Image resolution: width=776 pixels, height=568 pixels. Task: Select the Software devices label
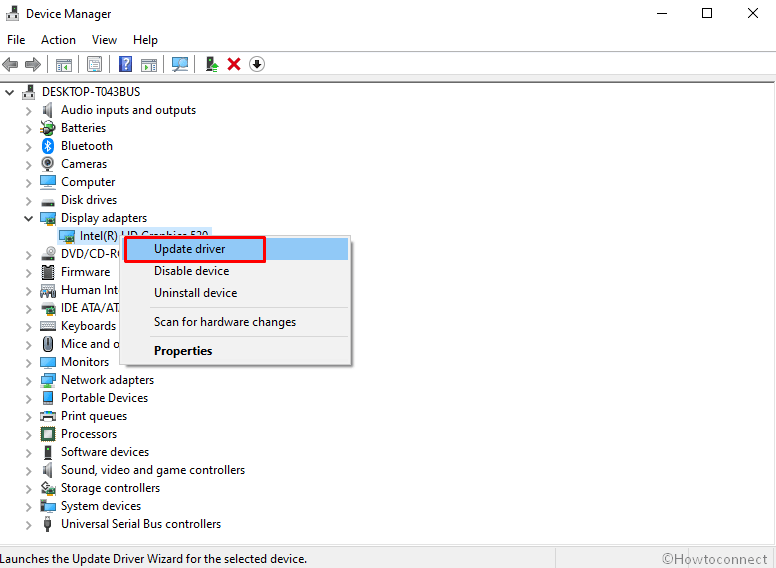point(105,452)
